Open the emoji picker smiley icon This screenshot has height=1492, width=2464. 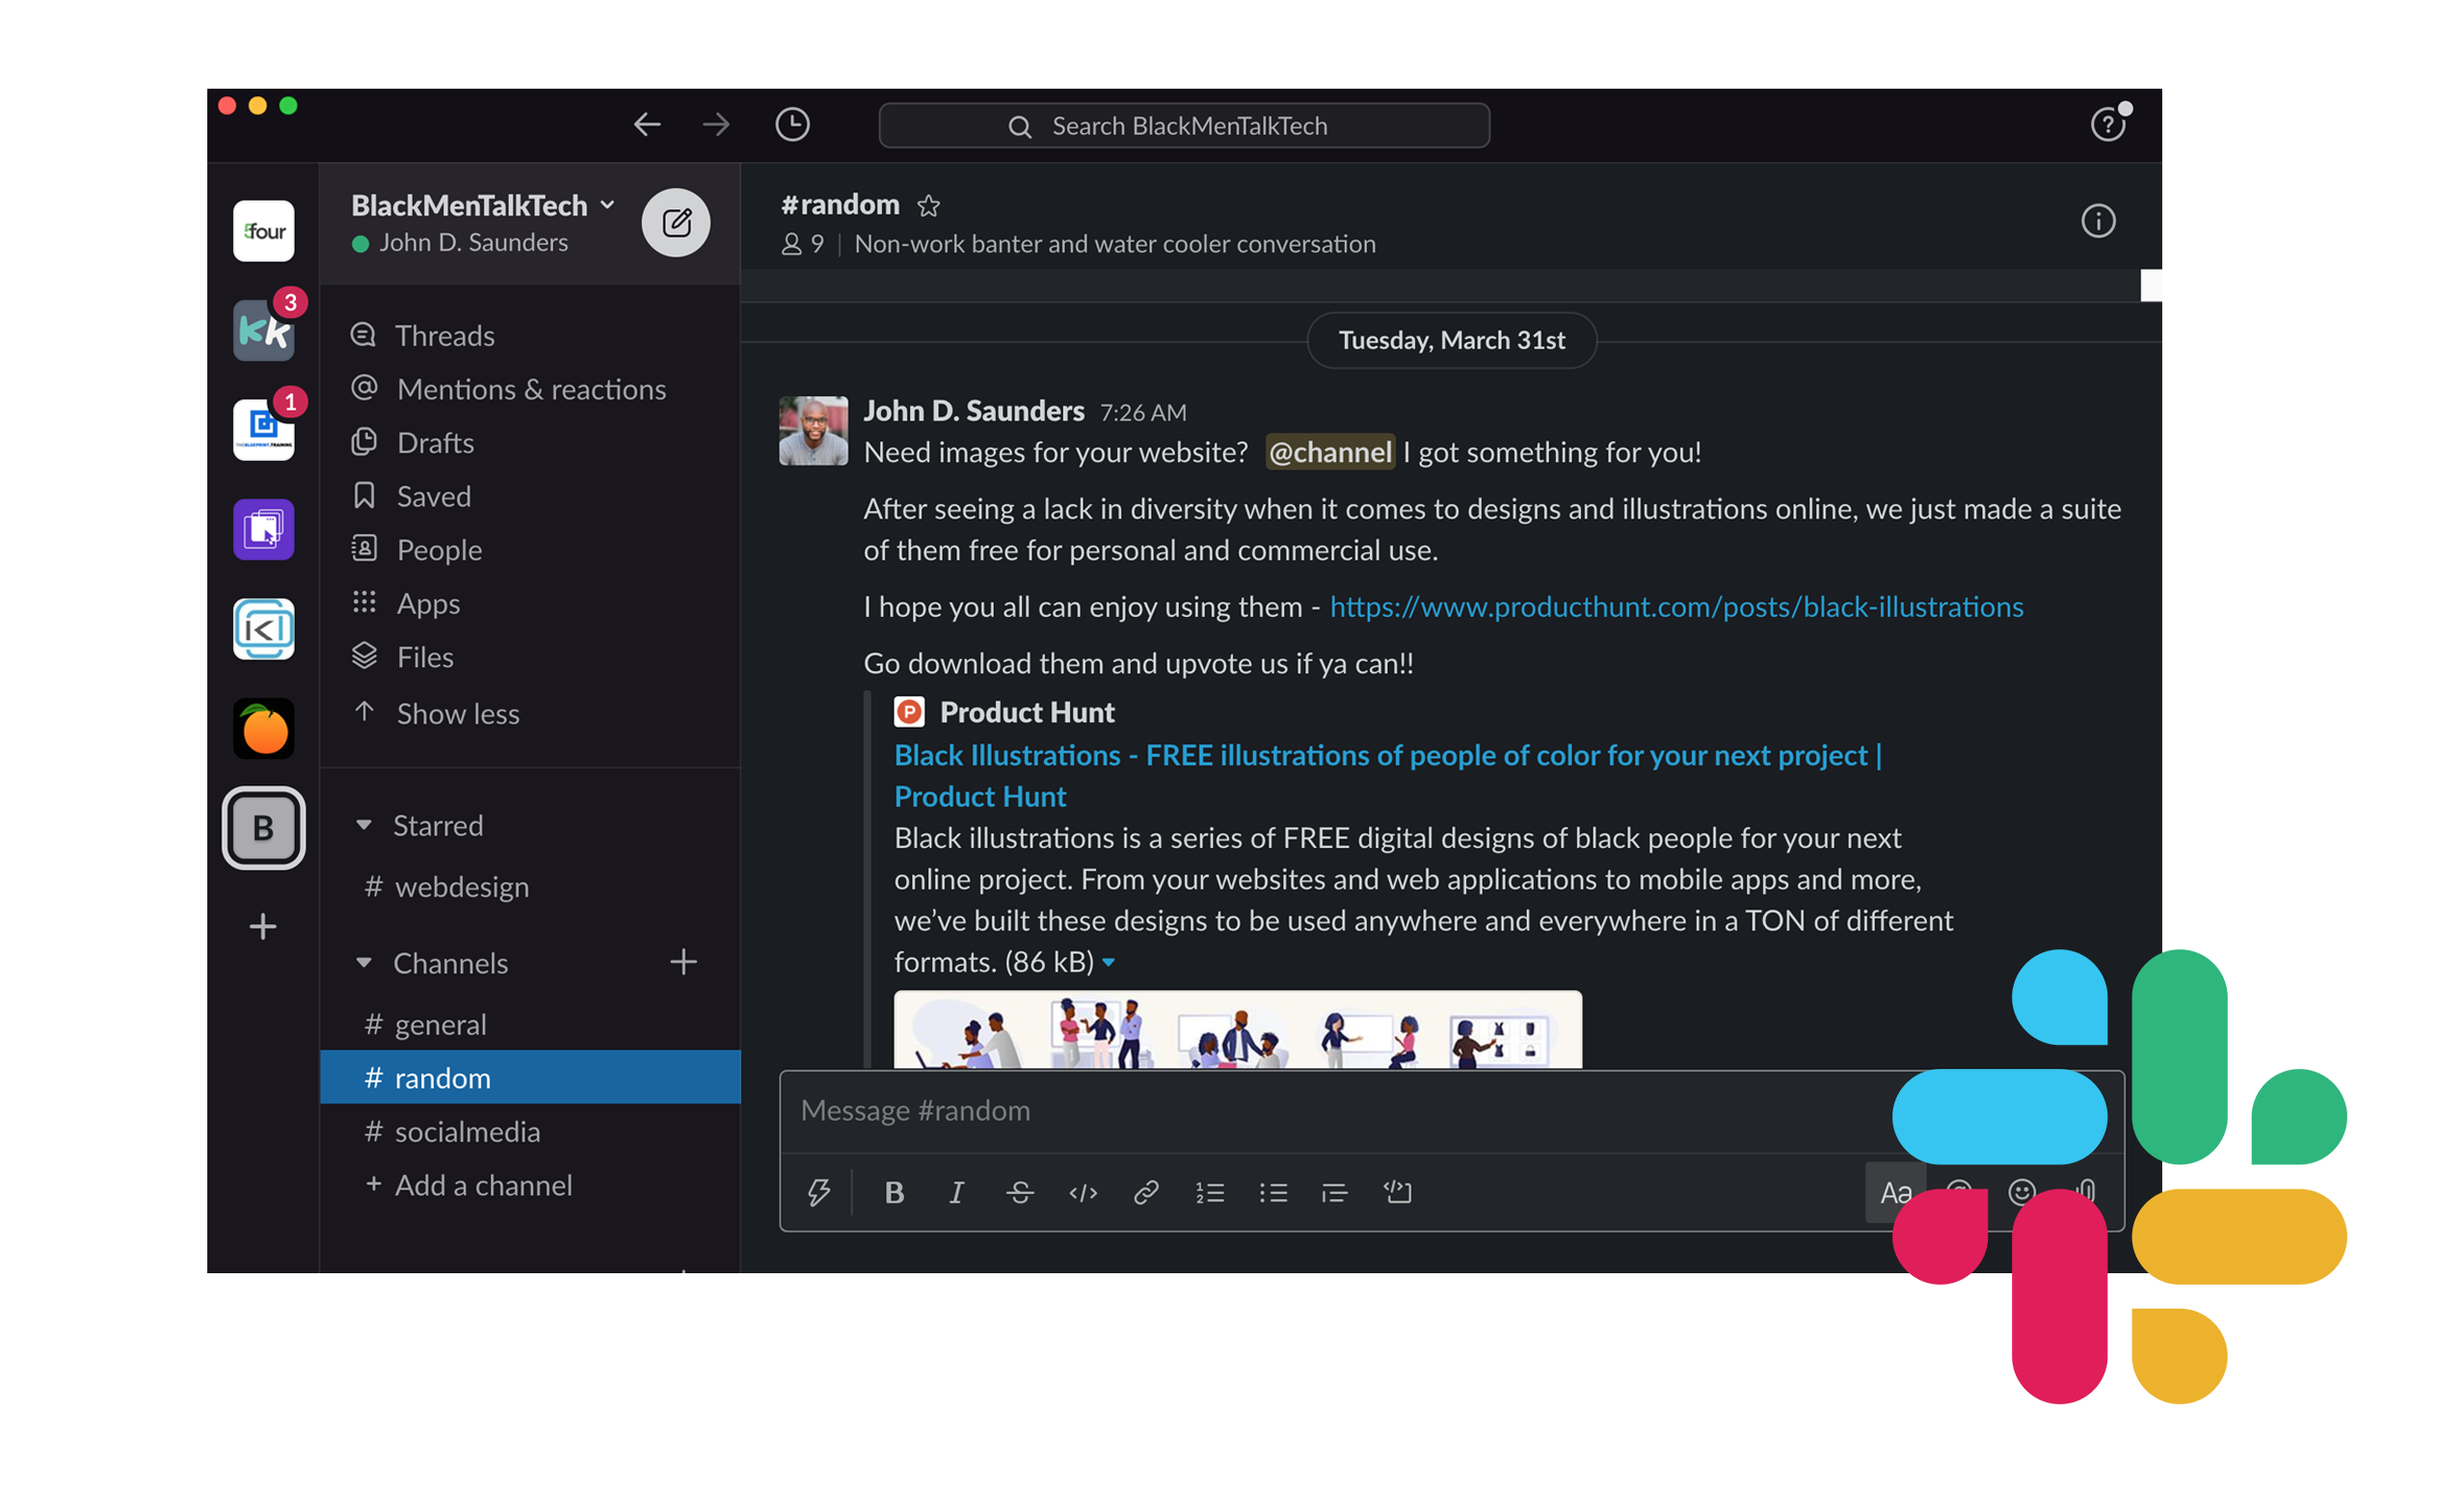(2021, 1192)
